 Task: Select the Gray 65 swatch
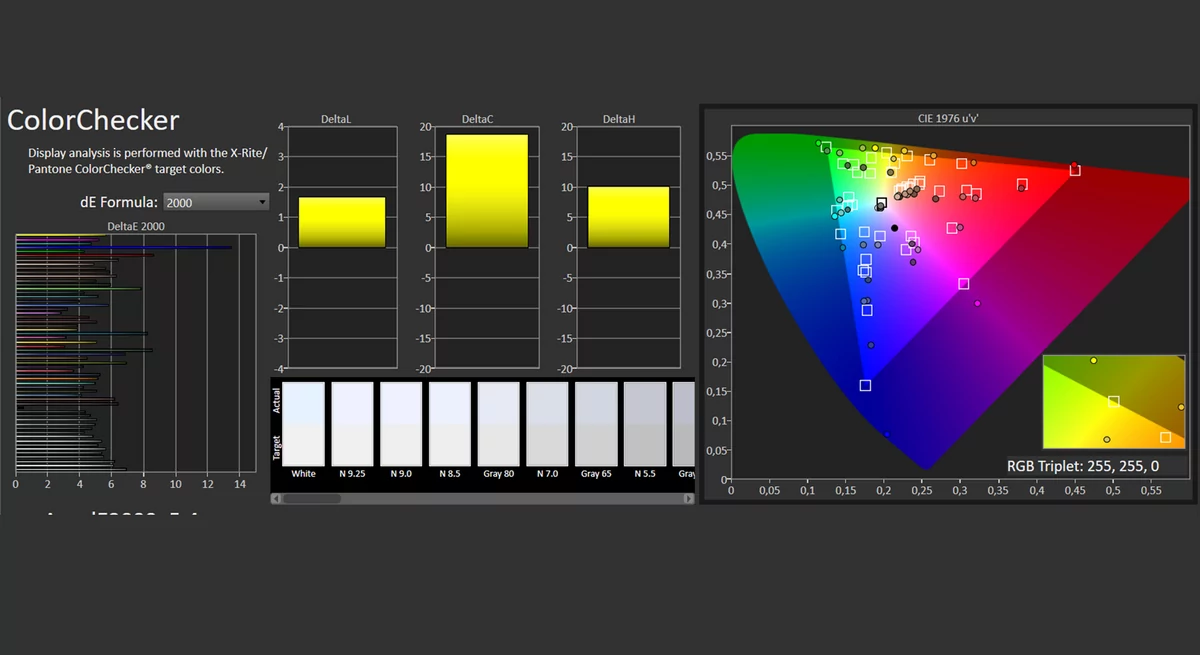tap(596, 424)
